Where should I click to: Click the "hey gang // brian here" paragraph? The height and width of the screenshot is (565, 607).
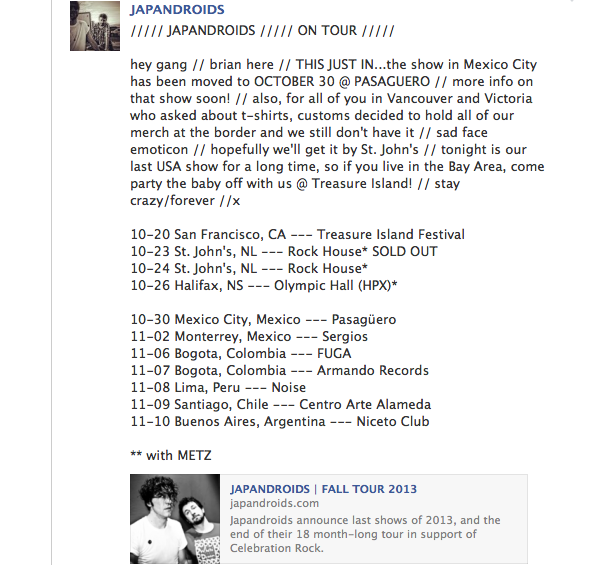(x=330, y=132)
